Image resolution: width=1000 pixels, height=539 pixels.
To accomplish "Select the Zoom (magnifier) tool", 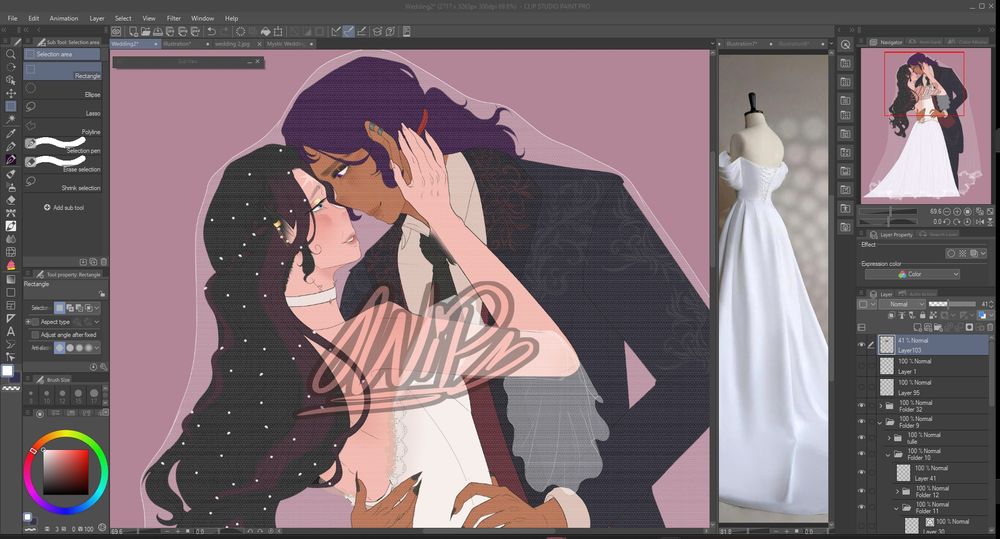I will pyautogui.click(x=11, y=54).
